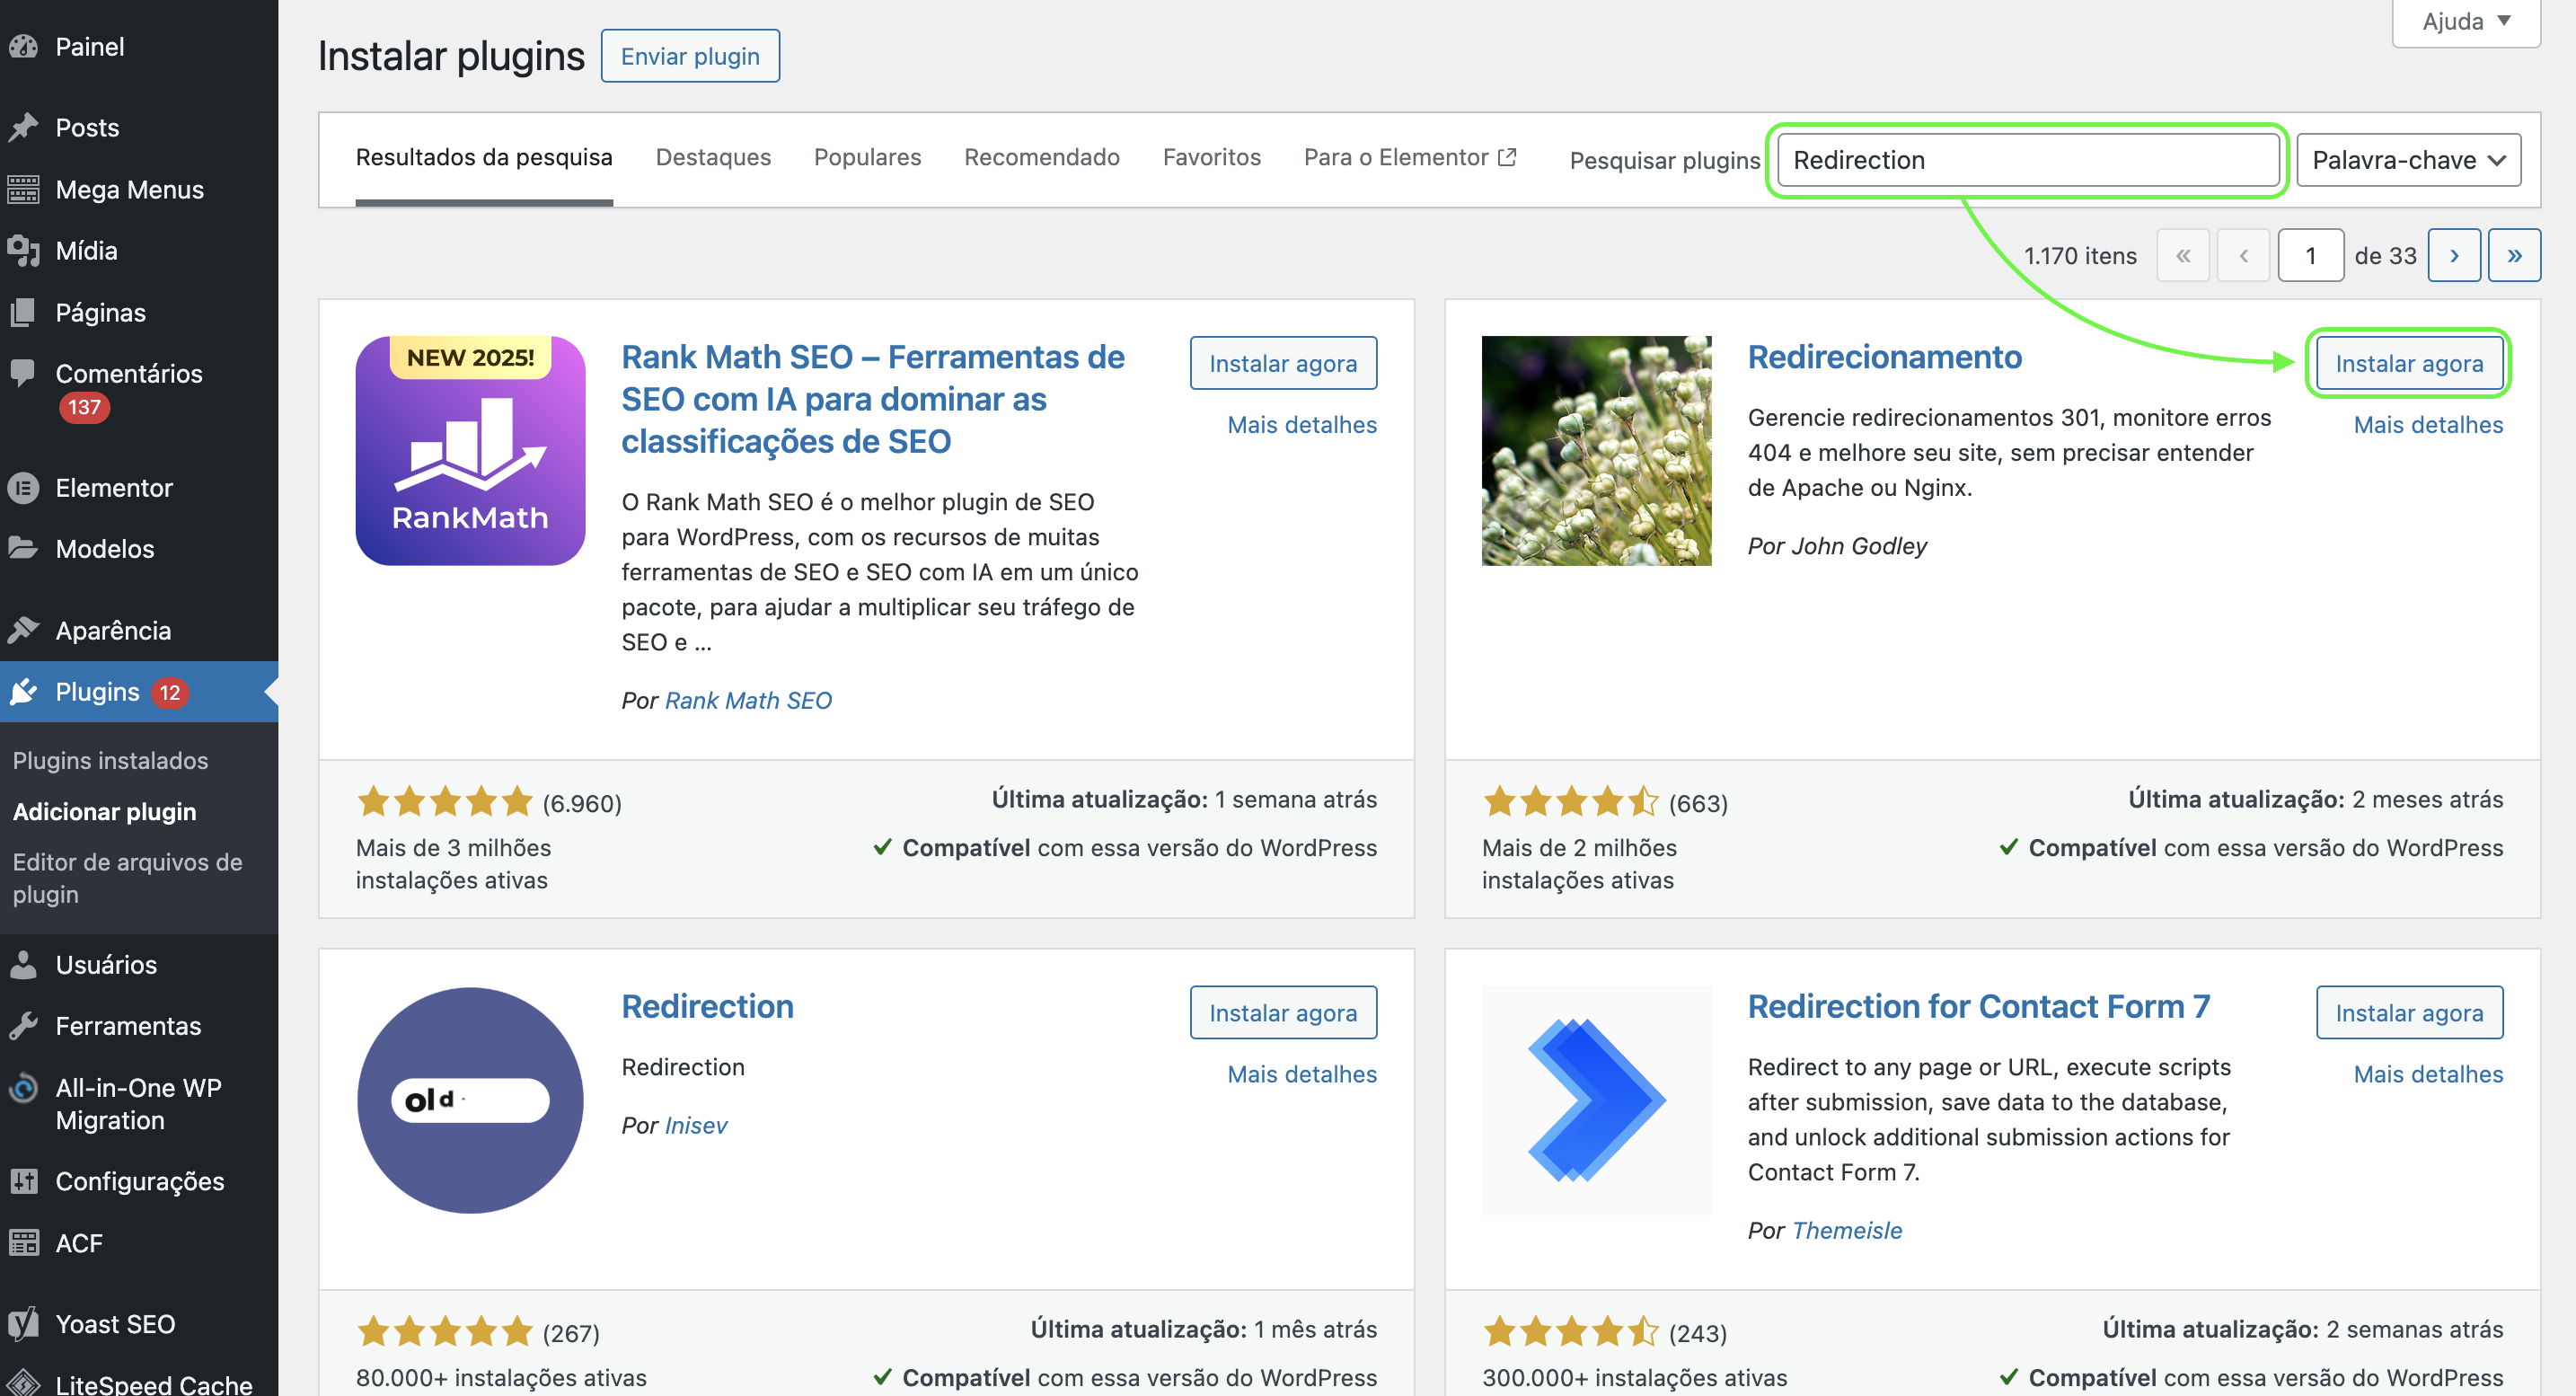Click the Plugins plug icon

pos(24,691)
